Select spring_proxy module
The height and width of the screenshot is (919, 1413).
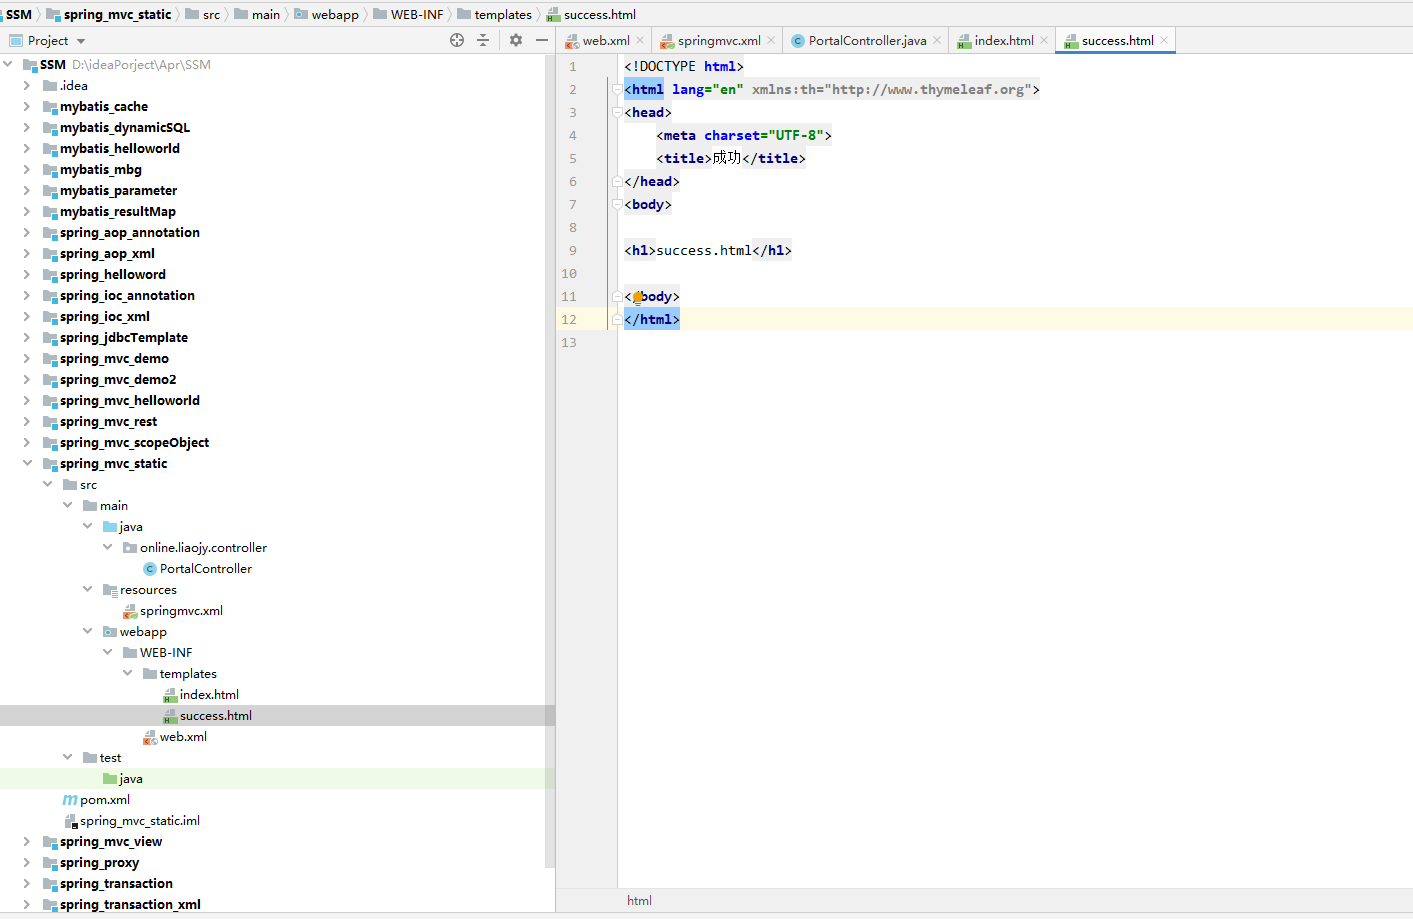pyautogui.click(x=99, y=862)
